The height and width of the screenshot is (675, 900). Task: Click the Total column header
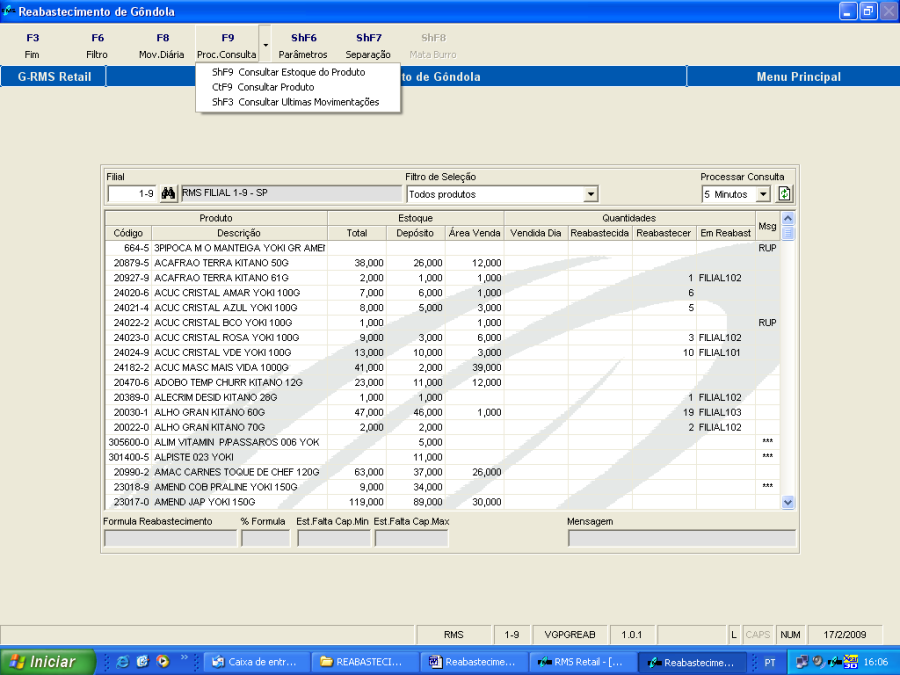356,233
